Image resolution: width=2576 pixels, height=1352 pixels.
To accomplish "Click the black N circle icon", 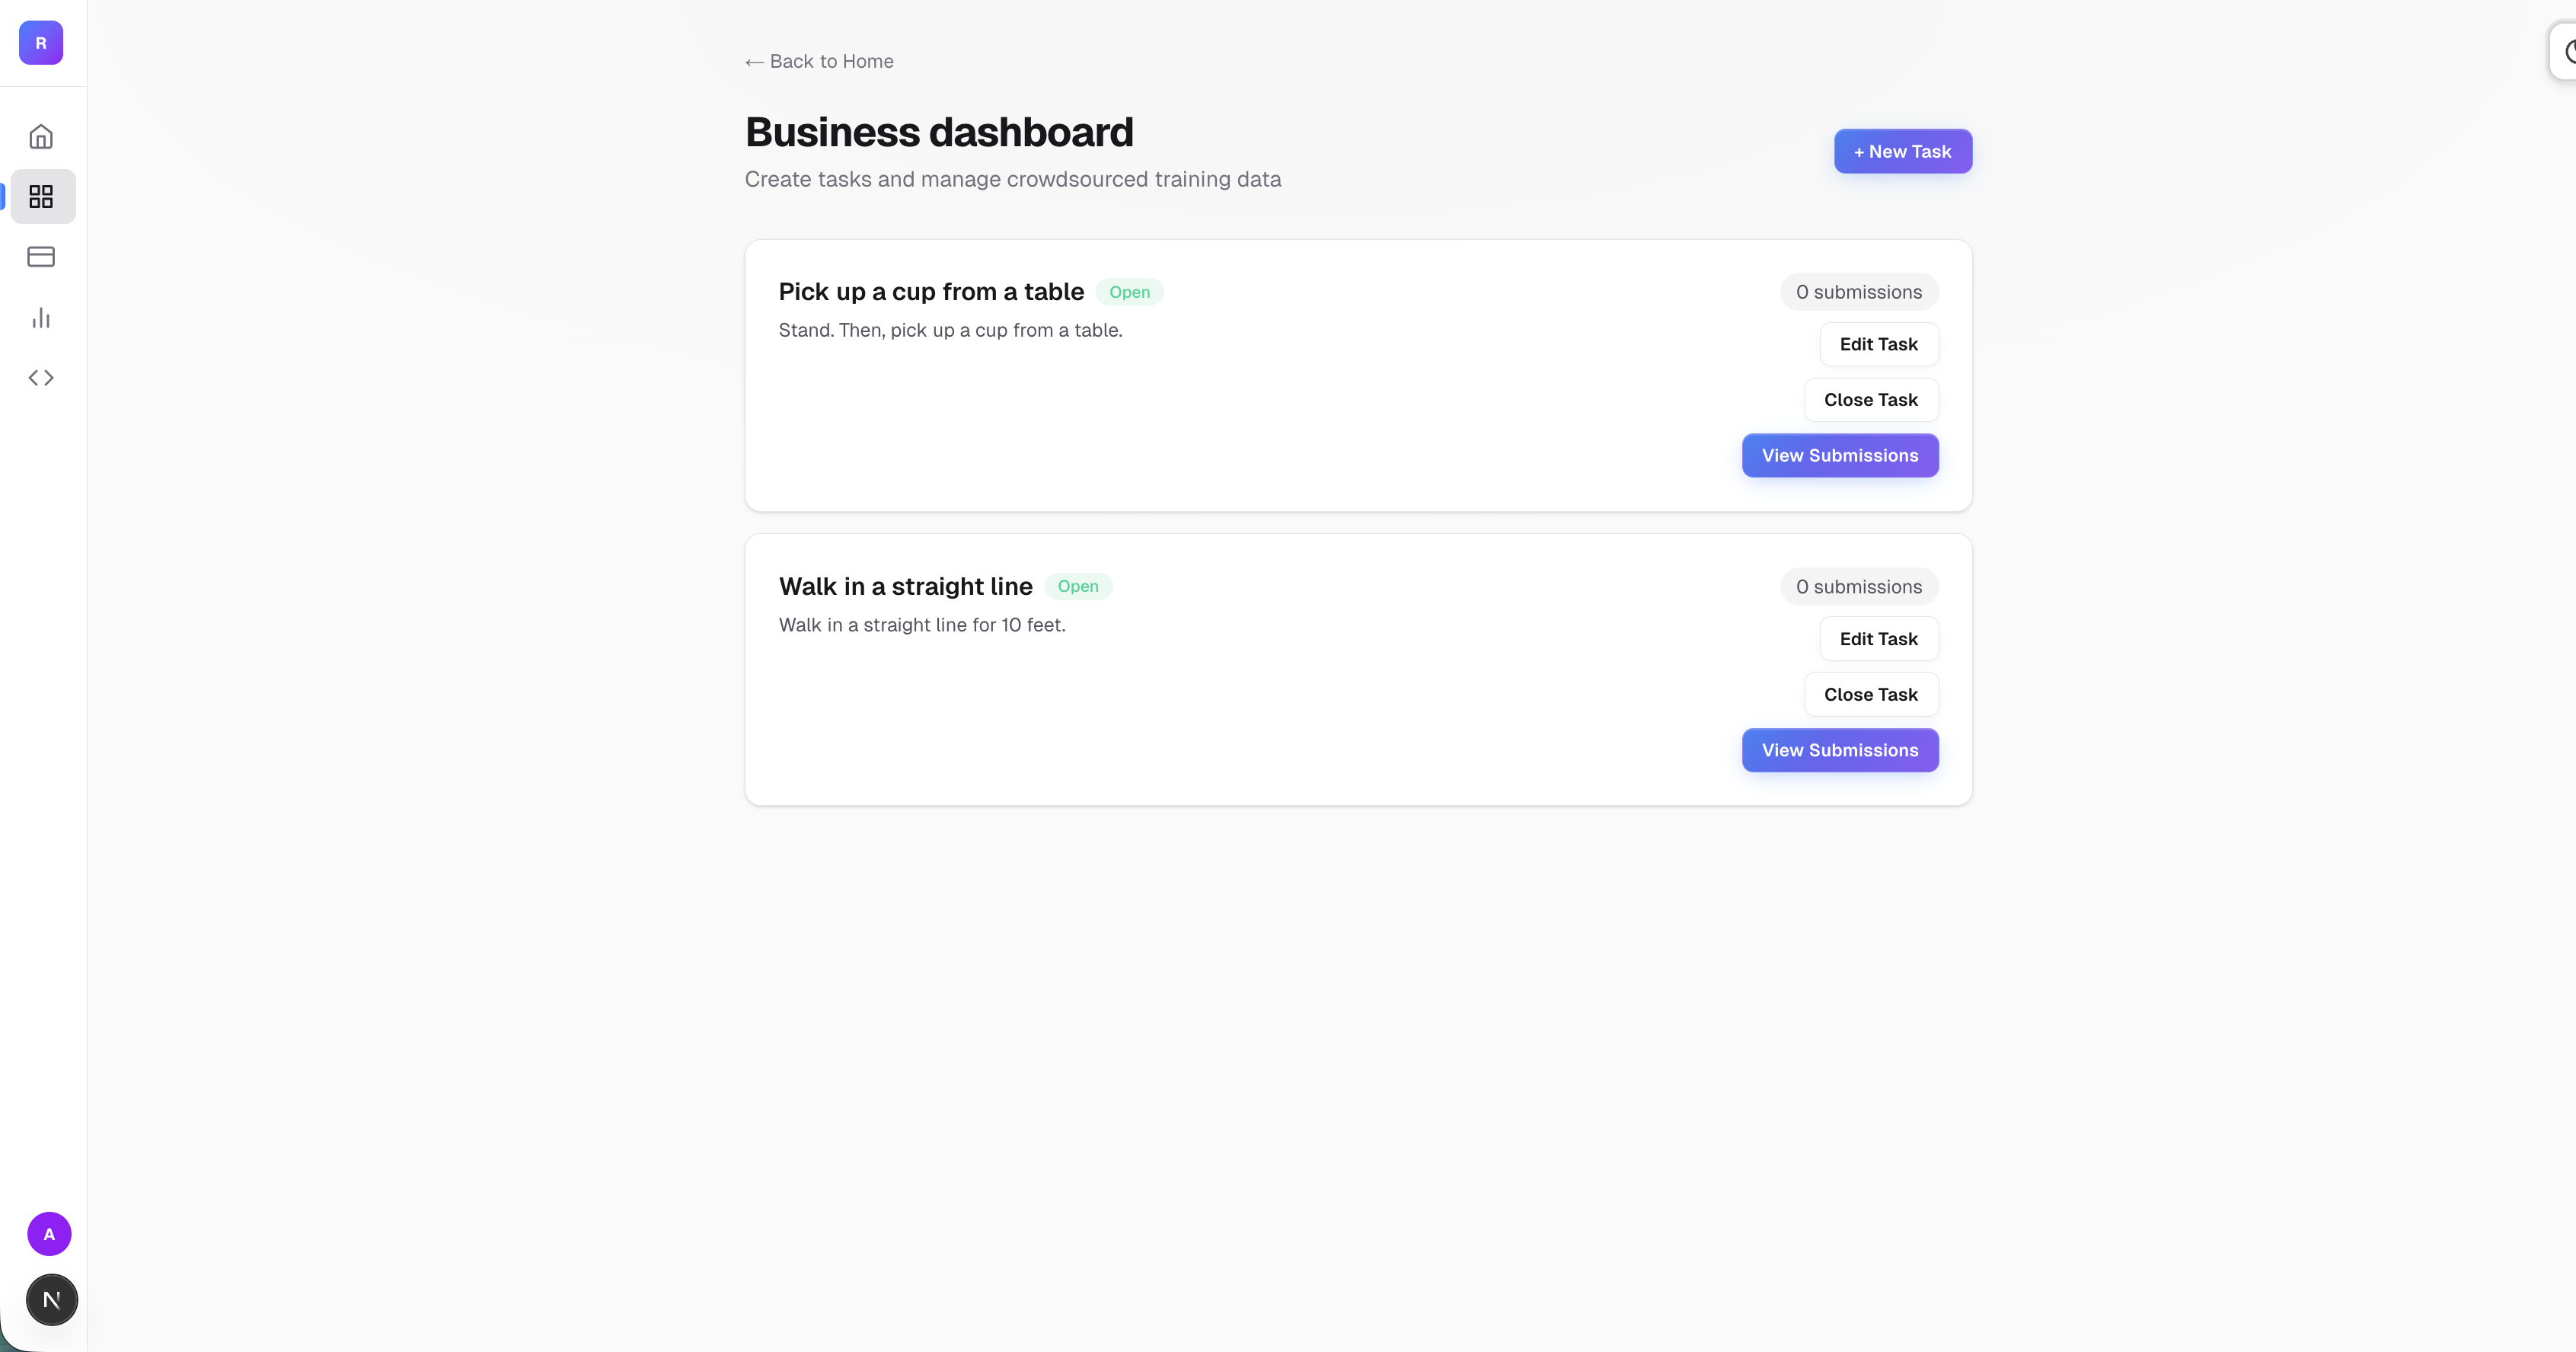I will pos(51,1300).
